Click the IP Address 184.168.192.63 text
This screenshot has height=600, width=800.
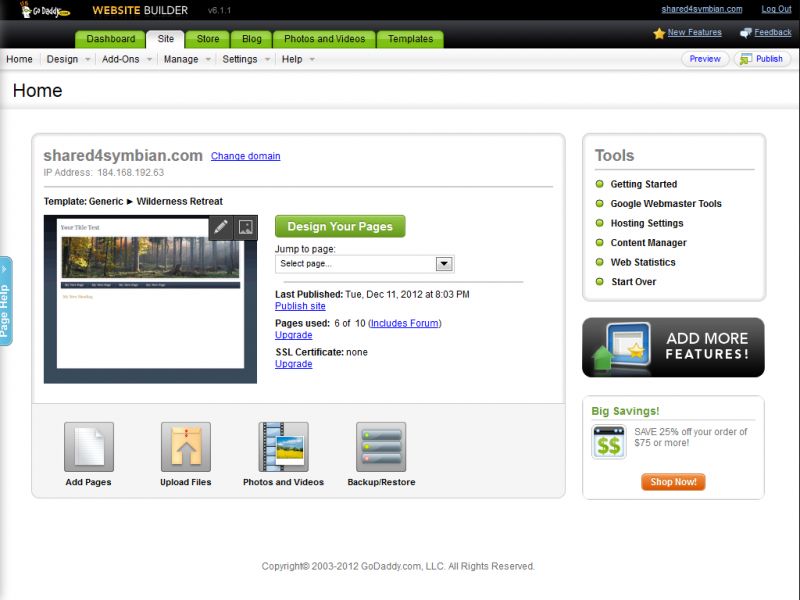[x=104, y=172]
